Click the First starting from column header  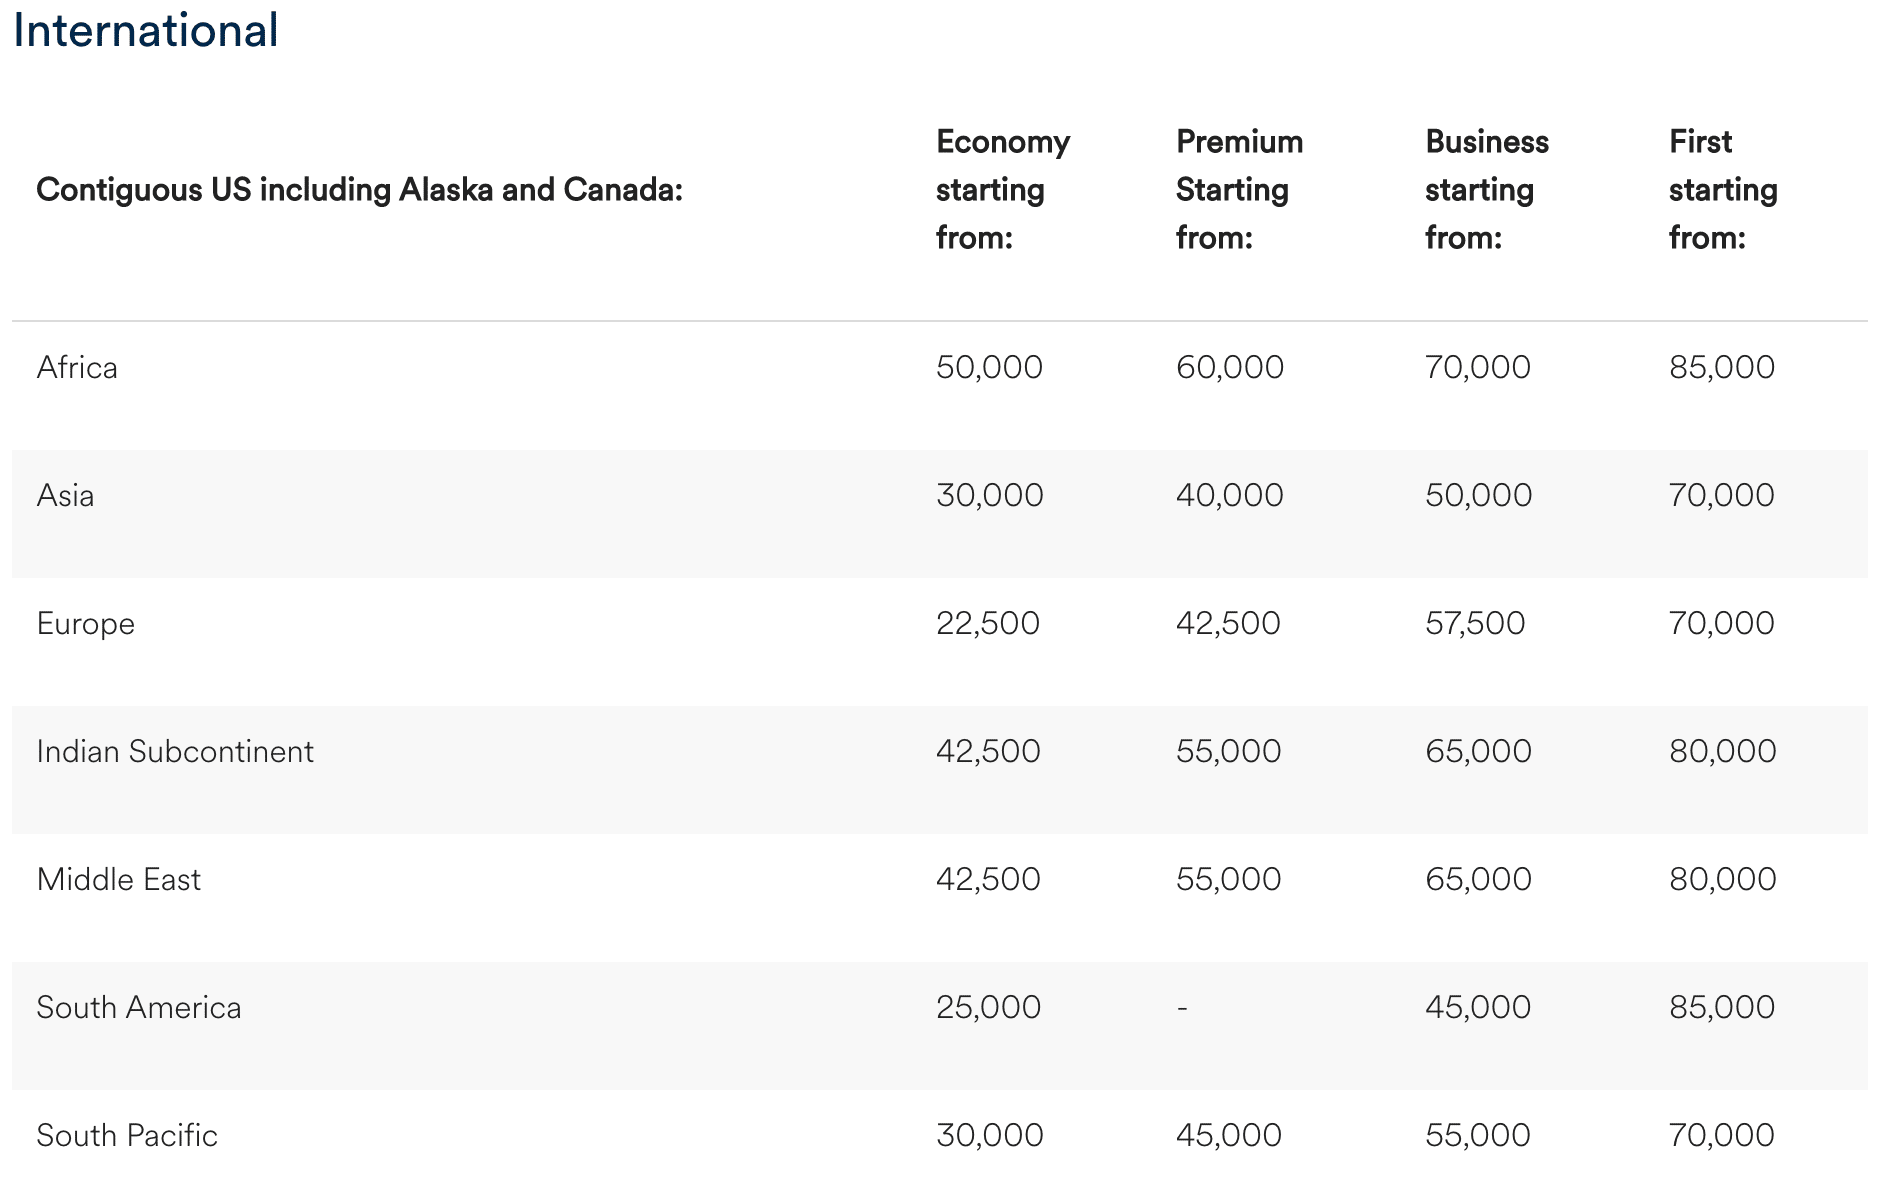point(1722,190)
